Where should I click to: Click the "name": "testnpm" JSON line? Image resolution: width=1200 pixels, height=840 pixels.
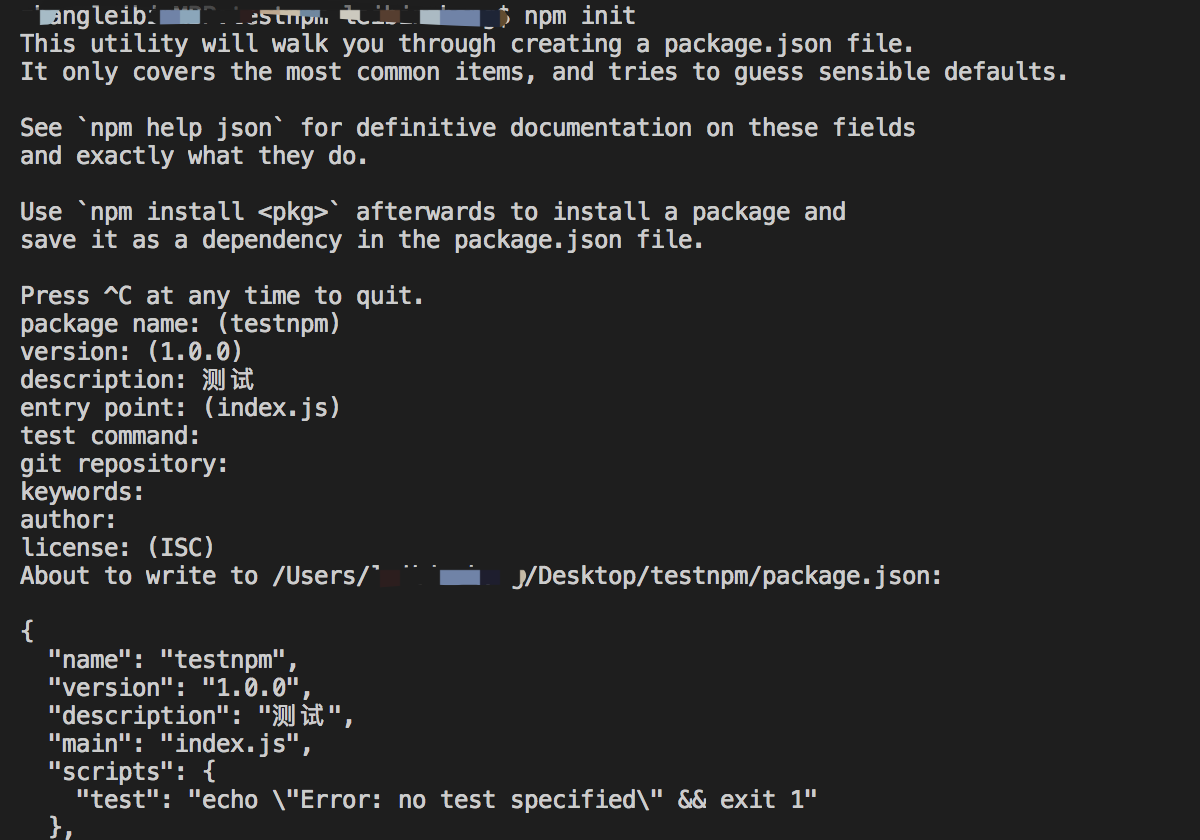pyautogui.click(x=174, y=660)
